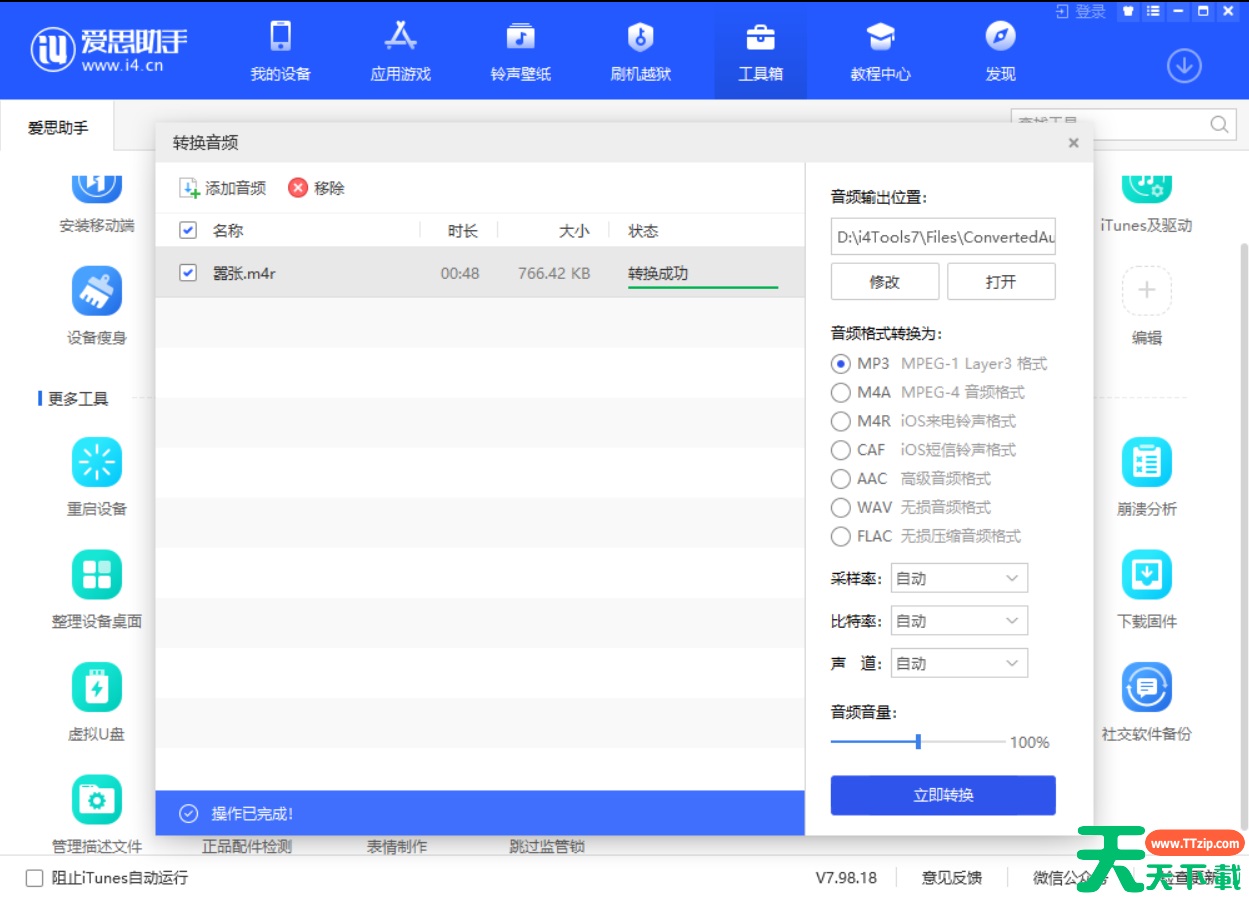Choose the FLAC lossless format option
Screen dimensions: 1249x899
(841, 537)
